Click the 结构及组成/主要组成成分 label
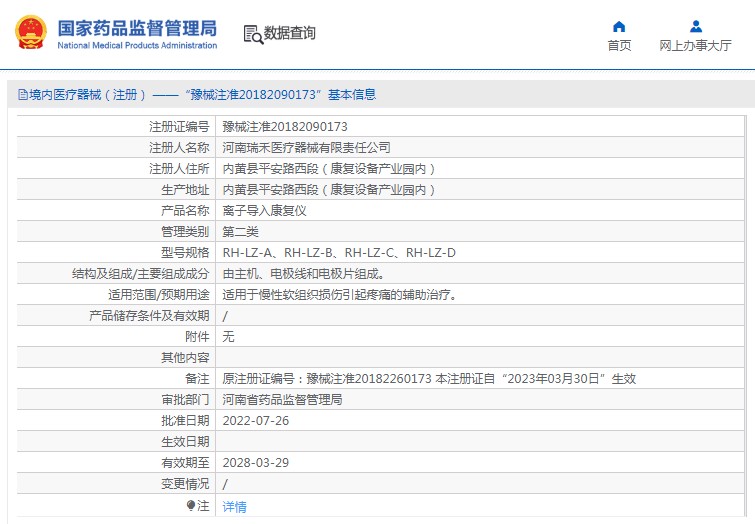Screen dimensions: 755x524 (141, 274)
